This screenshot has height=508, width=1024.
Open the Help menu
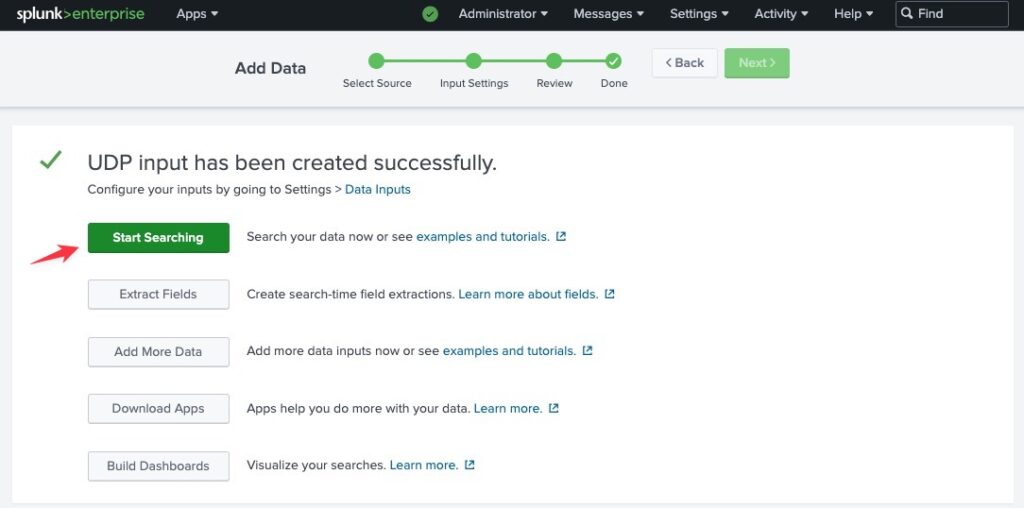coord(854,14)
